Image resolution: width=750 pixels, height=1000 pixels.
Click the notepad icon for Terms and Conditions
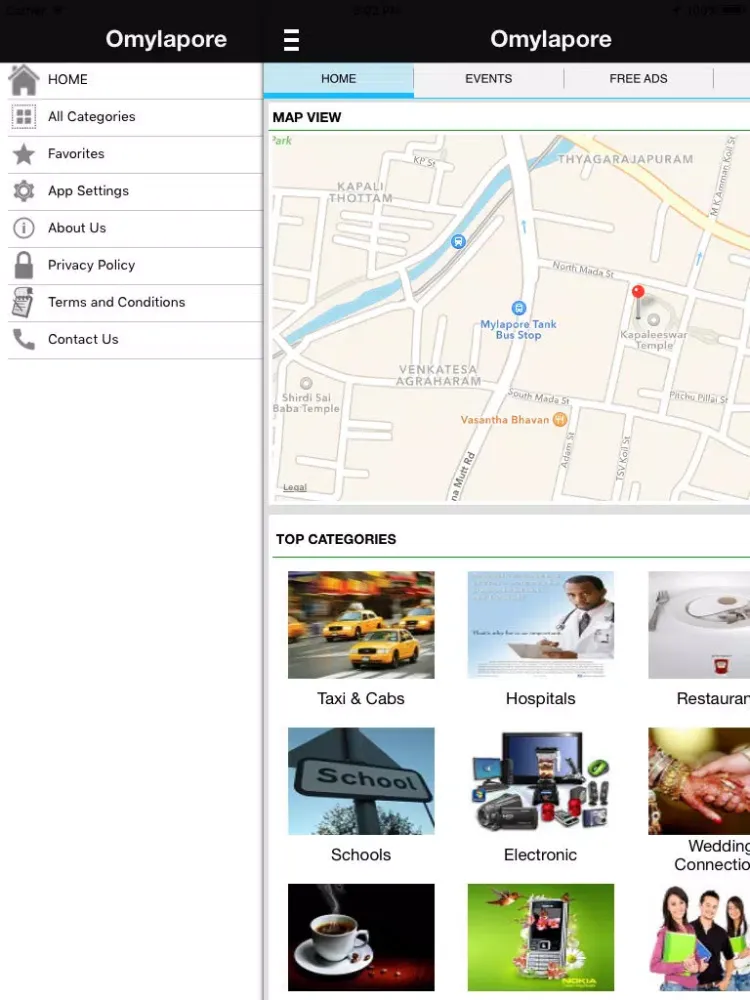[22, 302]
